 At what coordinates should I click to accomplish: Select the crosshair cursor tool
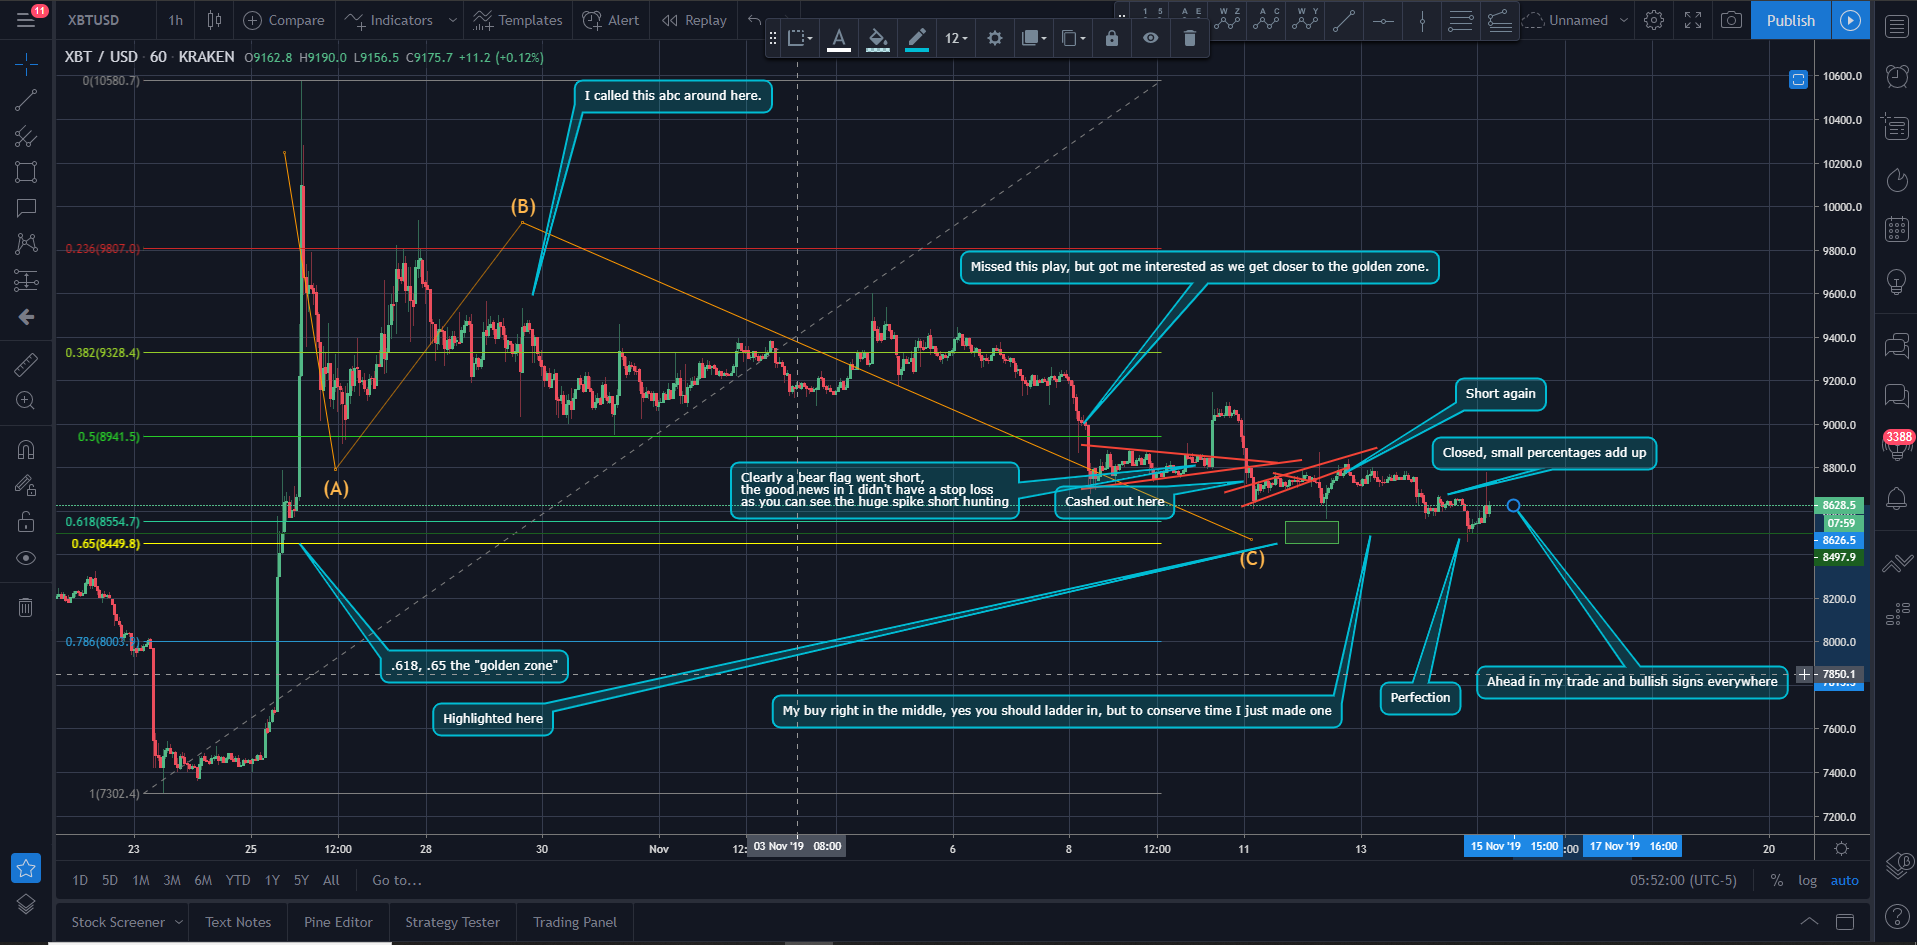(26, 65)
